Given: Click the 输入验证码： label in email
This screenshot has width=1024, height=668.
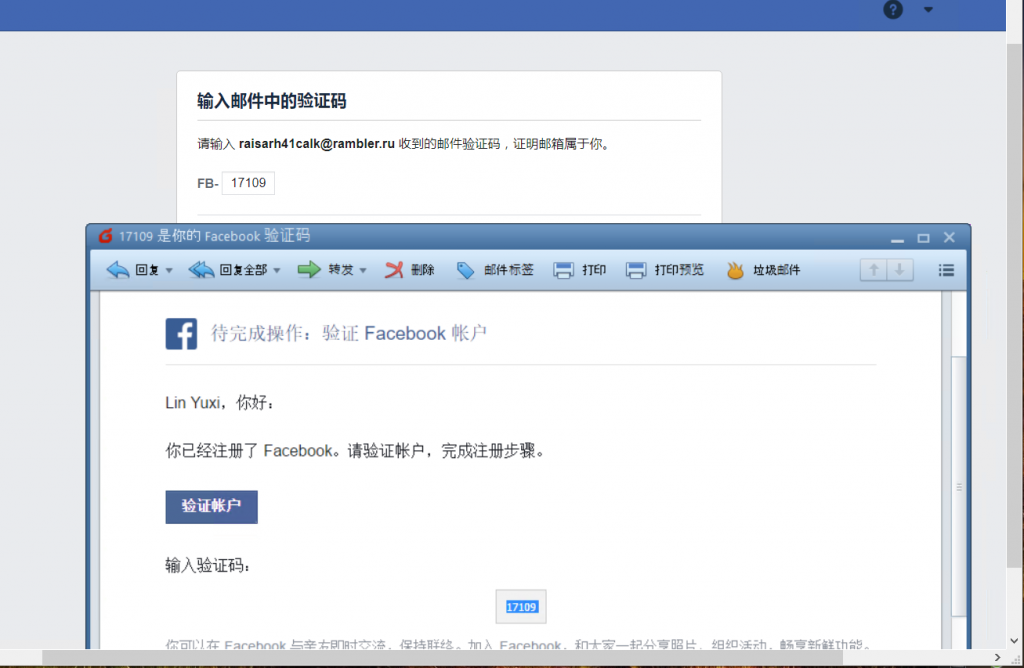Looking at the screenshot, I should click(208, 565).
